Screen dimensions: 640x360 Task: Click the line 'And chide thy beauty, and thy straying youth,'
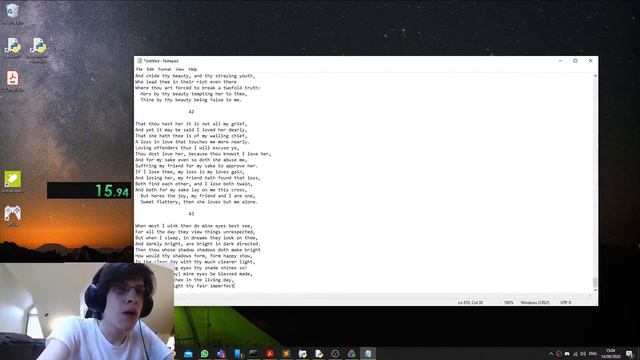tap(195, 76)
